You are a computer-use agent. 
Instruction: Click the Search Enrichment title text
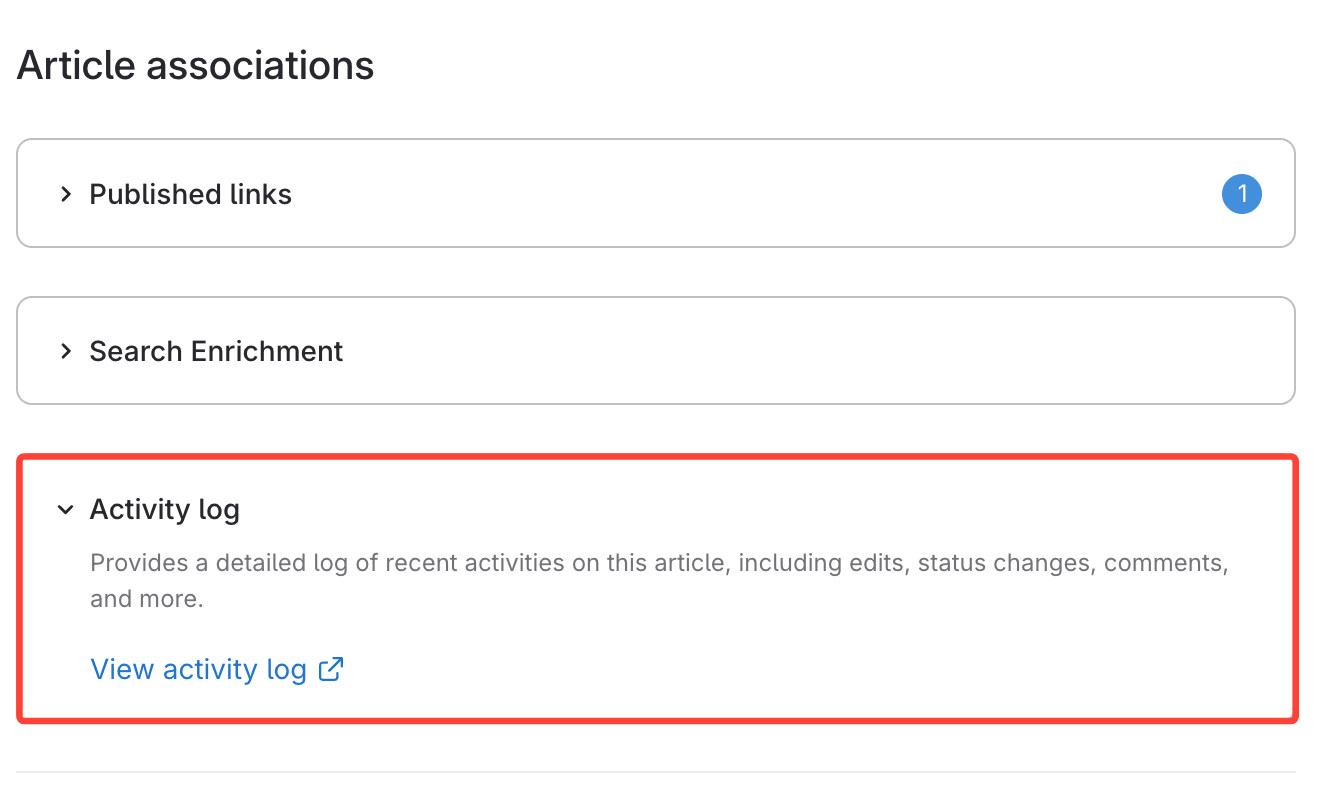click(216, 351)
